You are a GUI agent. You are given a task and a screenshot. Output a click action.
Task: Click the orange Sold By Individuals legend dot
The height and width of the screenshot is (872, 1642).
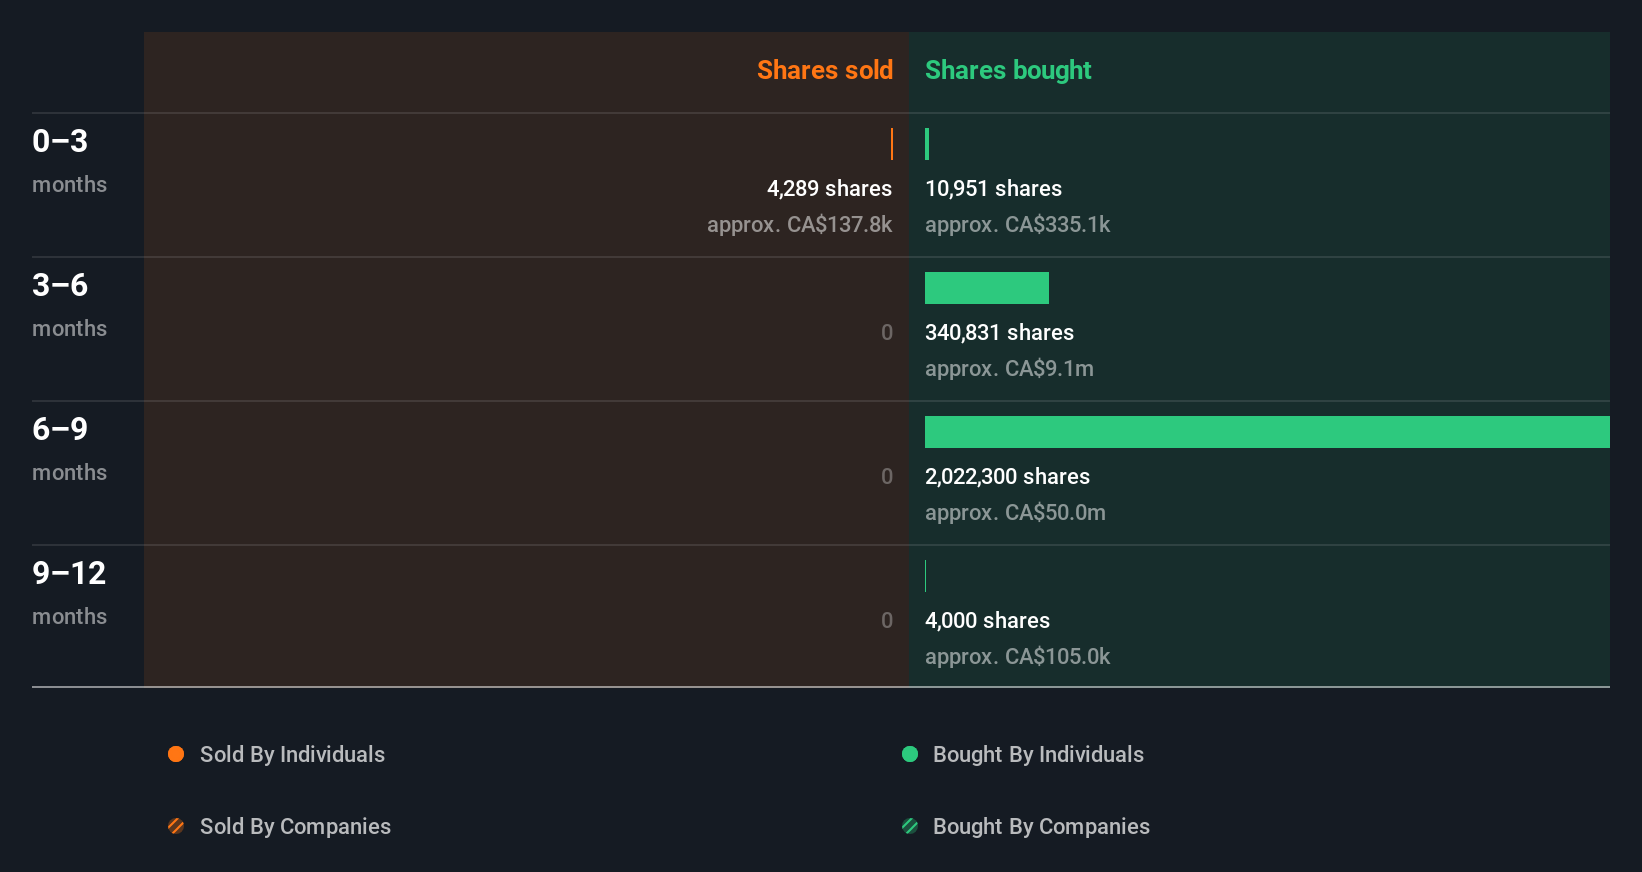[176, 754]
